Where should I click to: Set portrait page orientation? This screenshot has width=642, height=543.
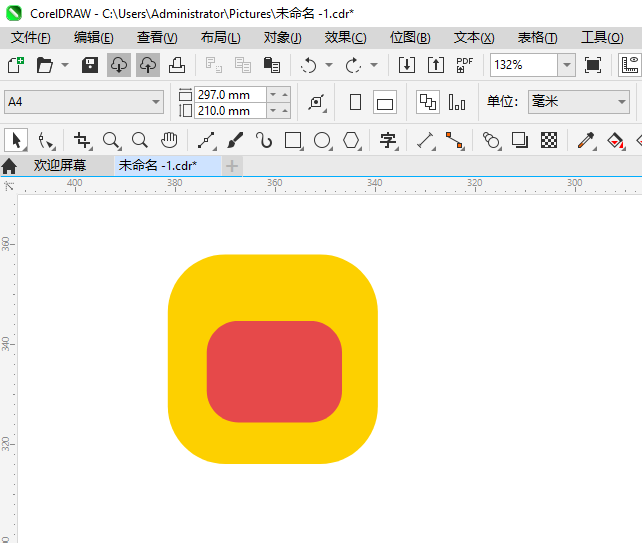tap(355, 102)
